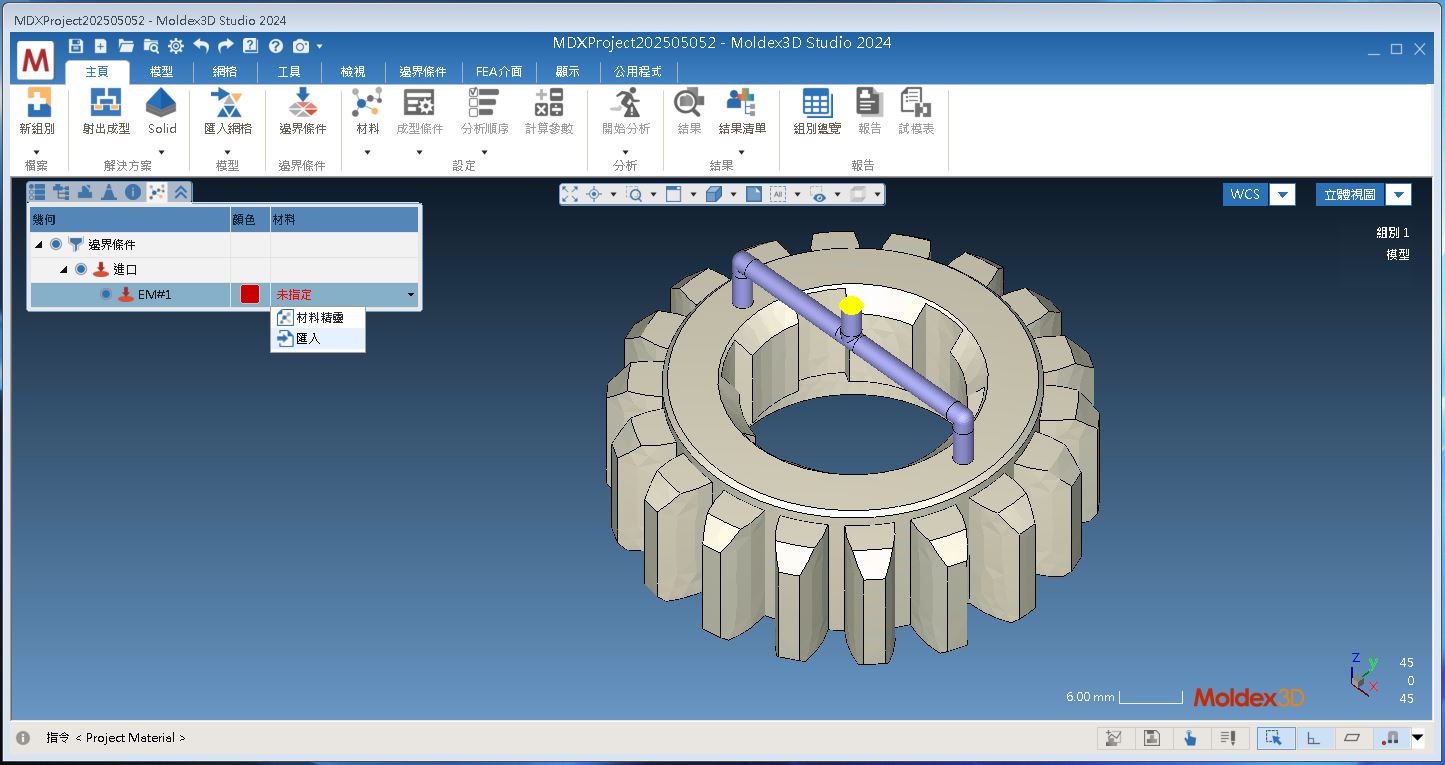
Task: Toggle visibility radio of EM#1 row
Action: (106, 294)
